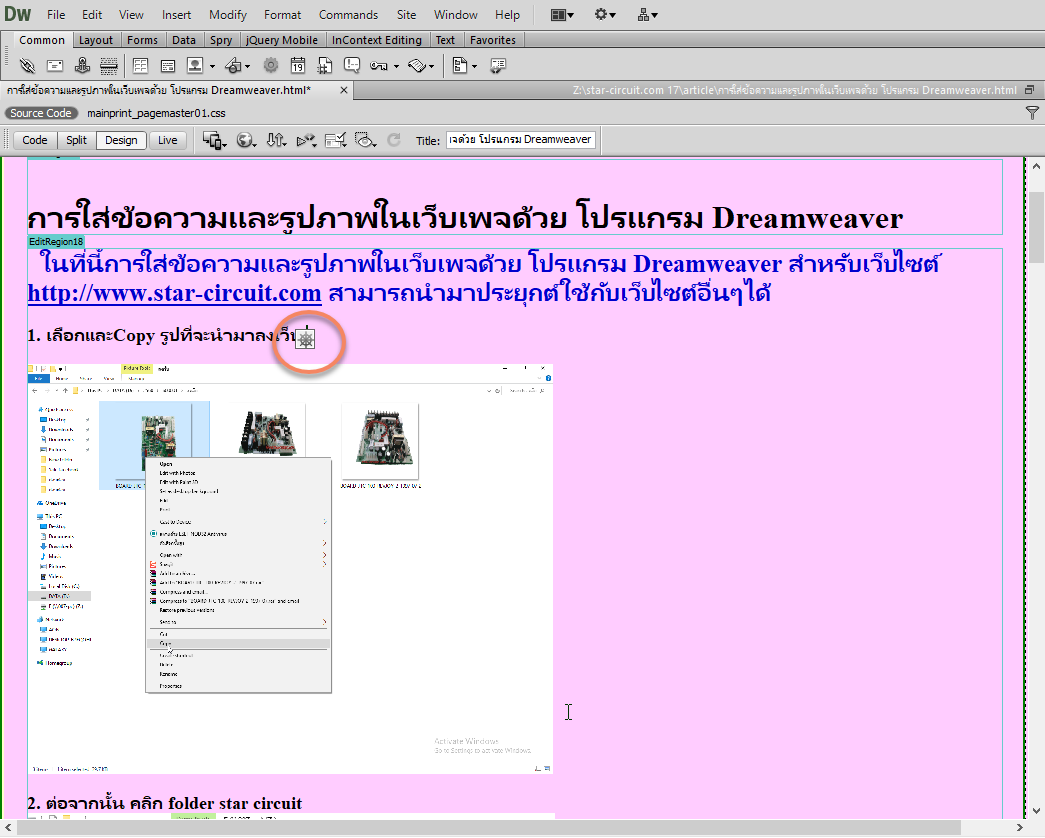Click the EditRegion18 region tag

click(56, 242)
